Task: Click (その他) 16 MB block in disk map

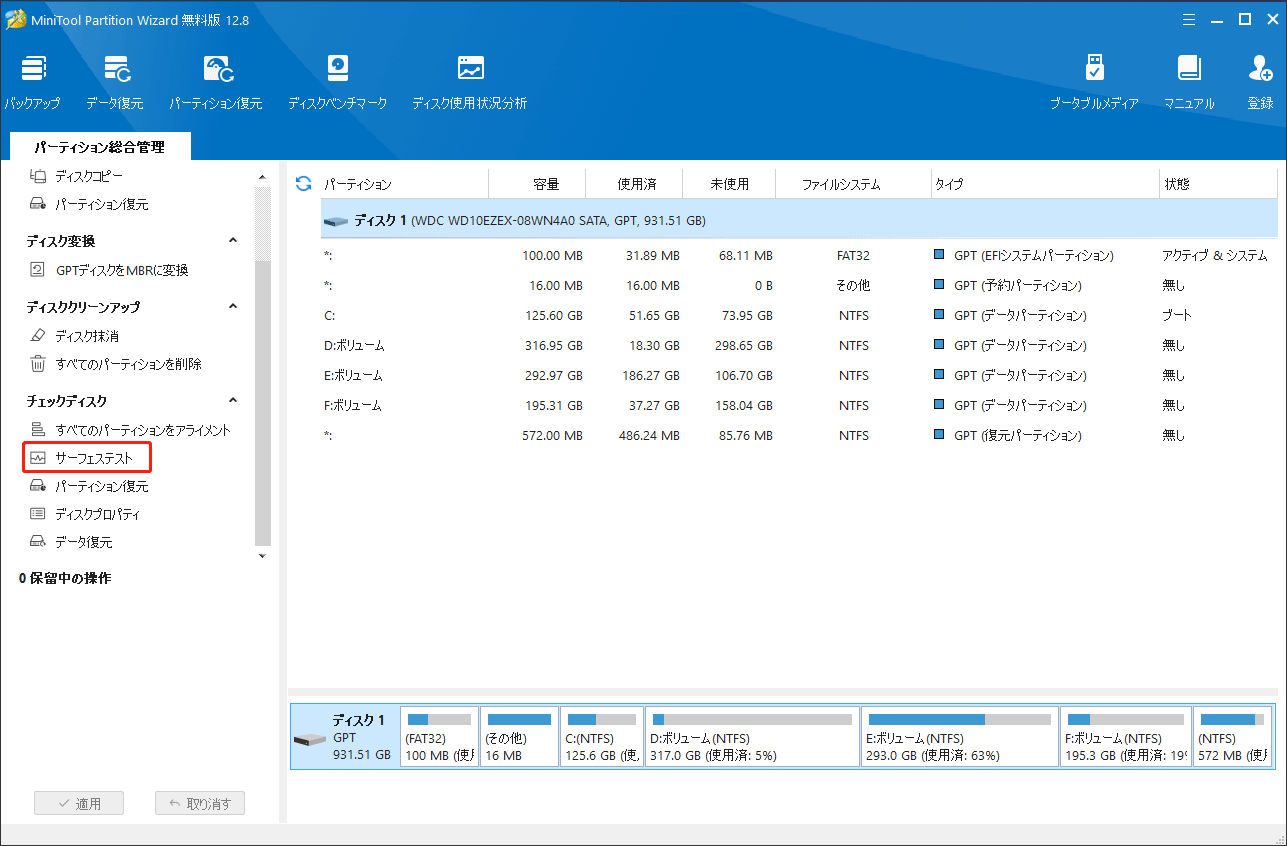Action: [519, 737]
